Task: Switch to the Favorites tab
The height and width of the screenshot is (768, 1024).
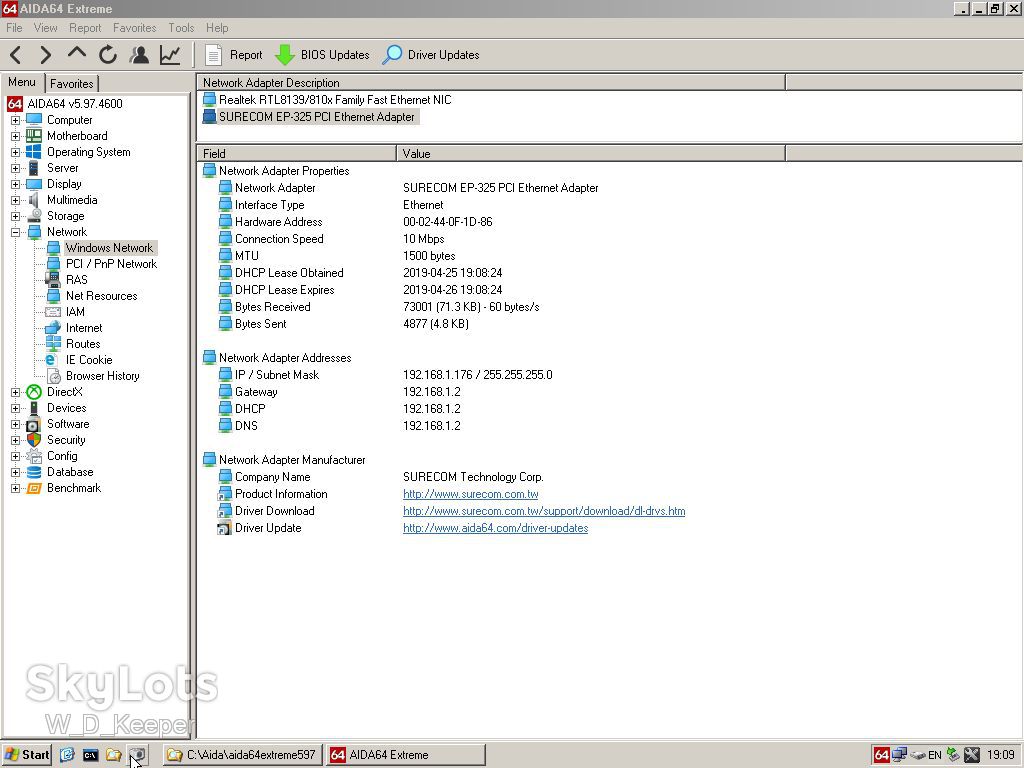Action: (72, 84)
